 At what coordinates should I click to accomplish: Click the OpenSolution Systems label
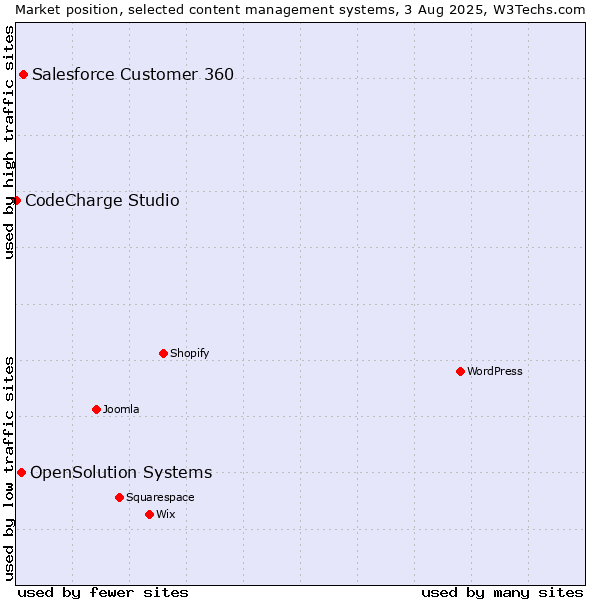121,473
